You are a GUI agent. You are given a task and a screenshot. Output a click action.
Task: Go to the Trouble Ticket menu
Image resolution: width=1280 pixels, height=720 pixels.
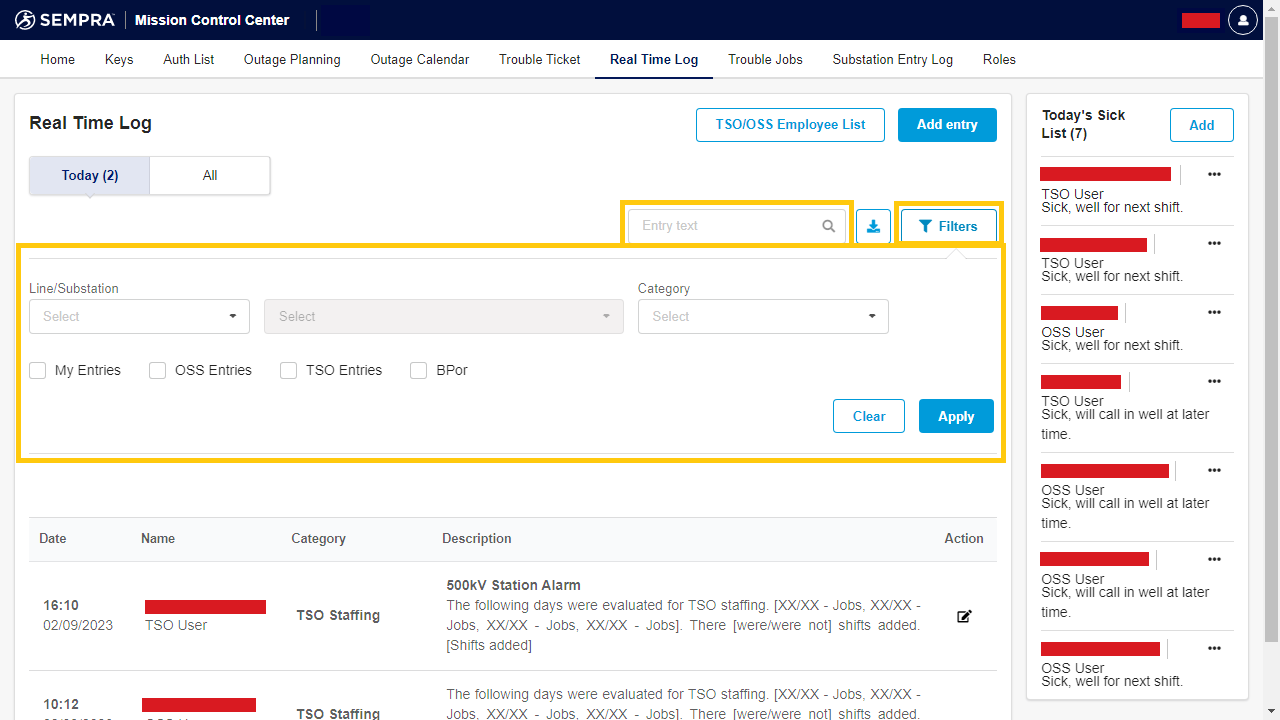click(x=540, y=59)
